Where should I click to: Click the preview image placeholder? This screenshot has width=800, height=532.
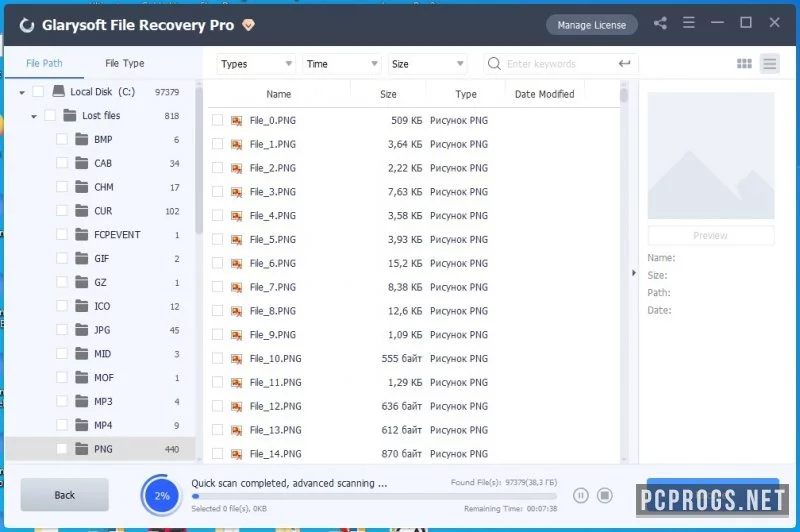pyautogui.click(x=711, y=156)
